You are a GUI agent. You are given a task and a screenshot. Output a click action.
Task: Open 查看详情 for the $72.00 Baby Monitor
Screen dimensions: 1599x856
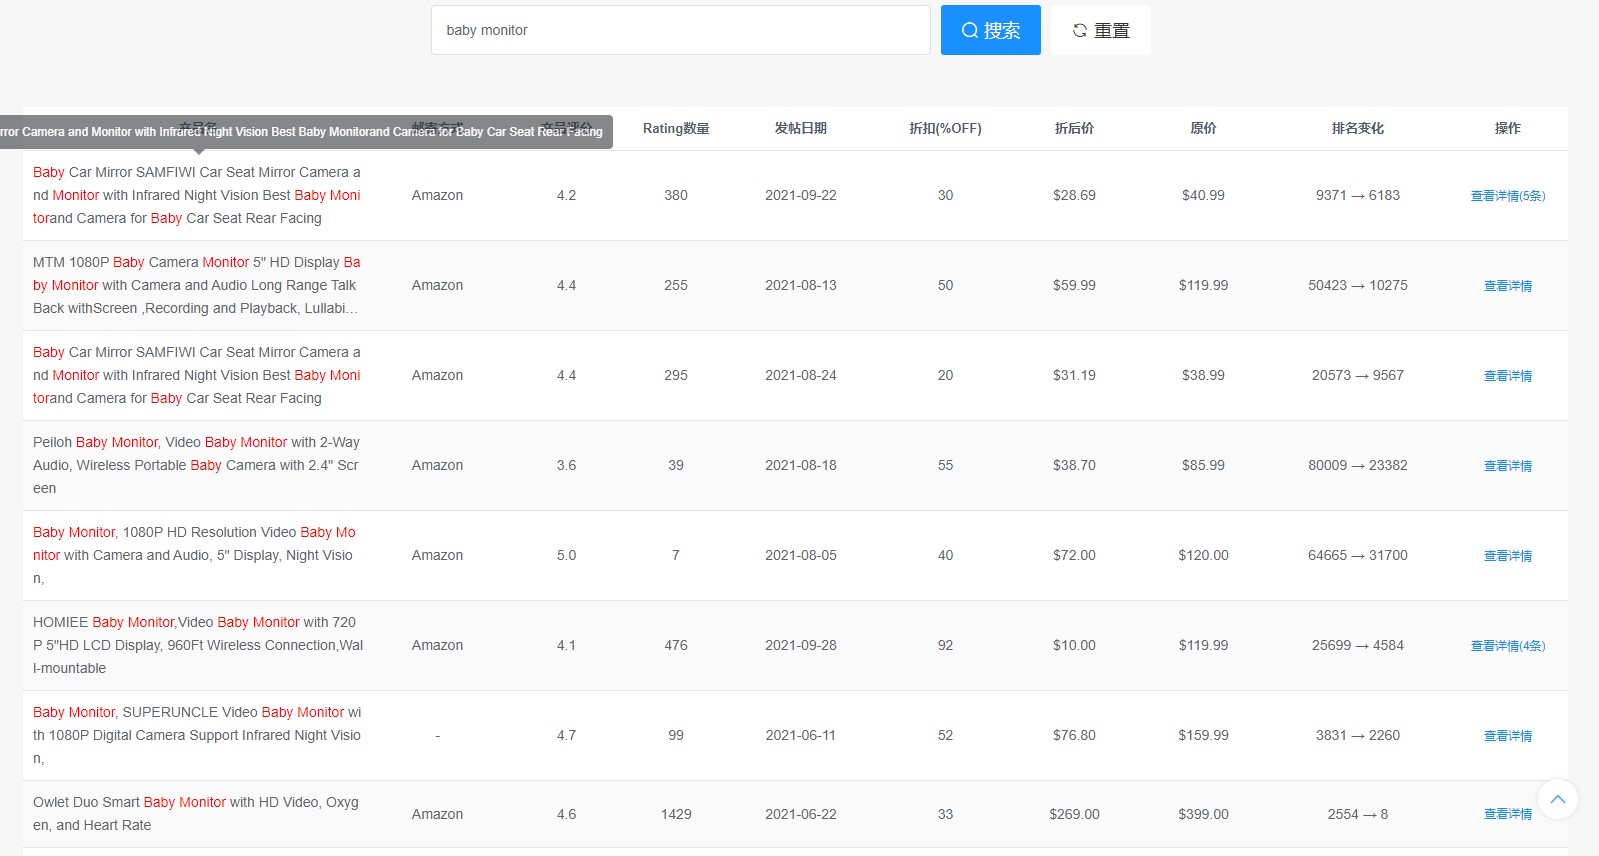click(1507, 556)
